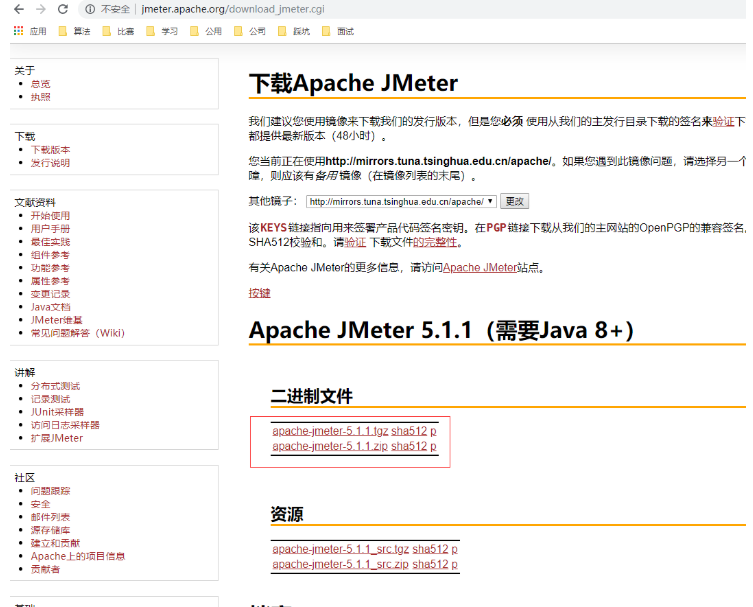Open sha512 link for src.zip
The height and width of the screenshot is (607, 753).
point(430,564)
